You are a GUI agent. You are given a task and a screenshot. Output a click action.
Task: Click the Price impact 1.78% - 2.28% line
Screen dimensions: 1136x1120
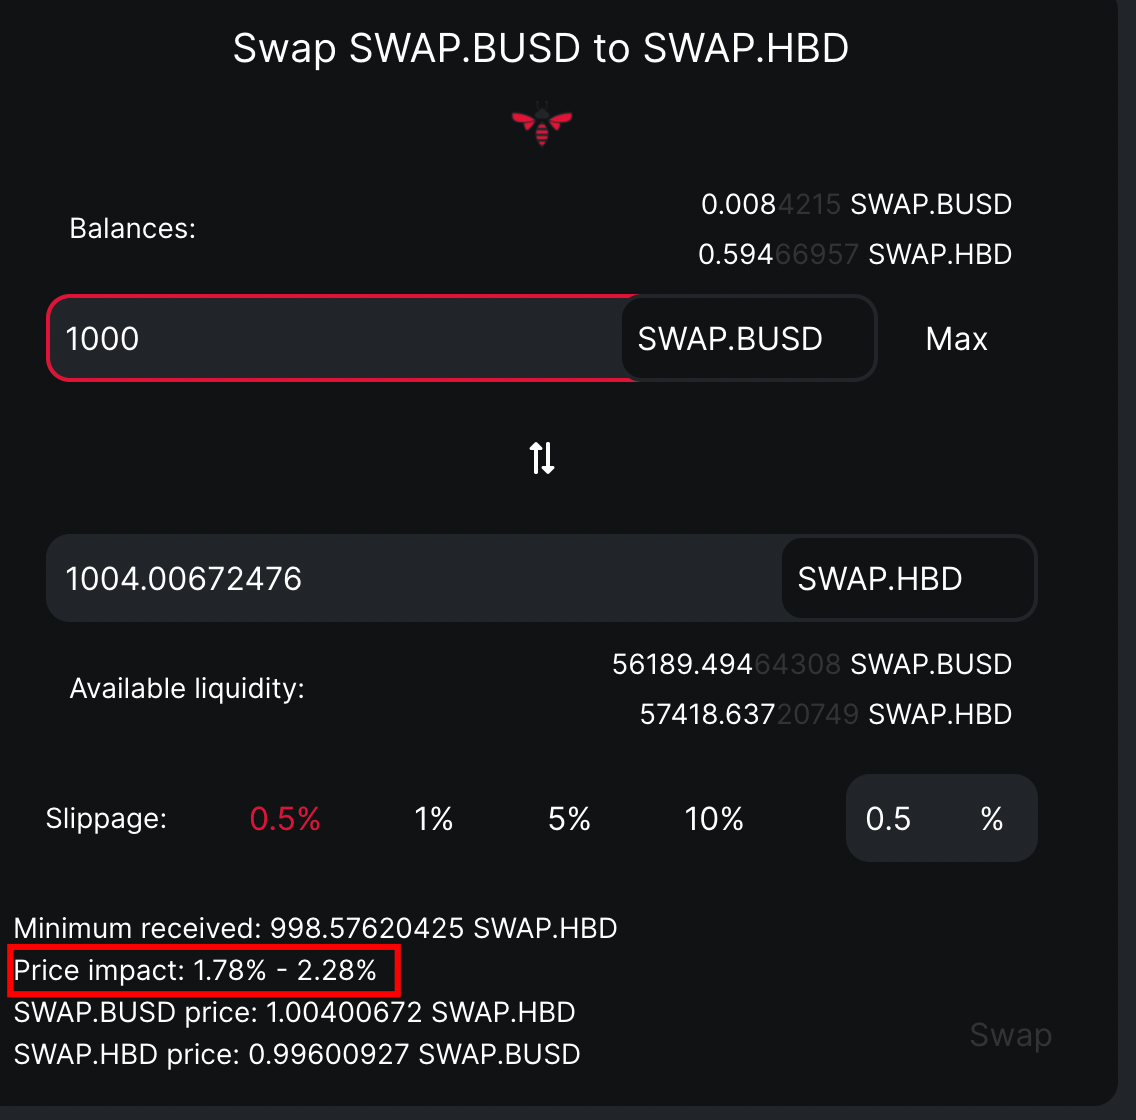(x=195, y=970)
